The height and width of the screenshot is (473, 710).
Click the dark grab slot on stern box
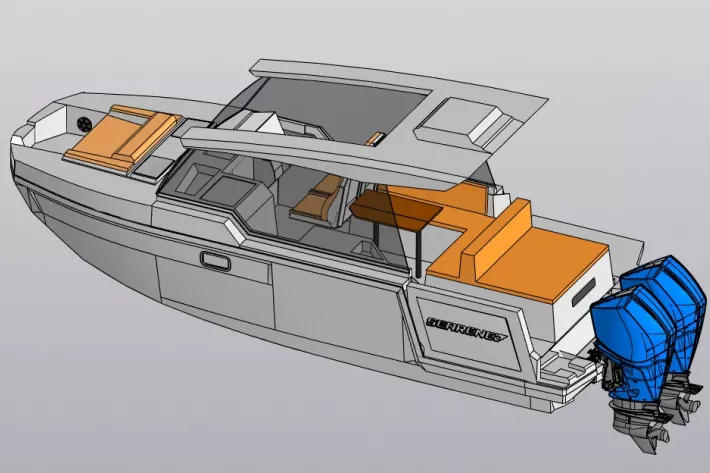584,293
